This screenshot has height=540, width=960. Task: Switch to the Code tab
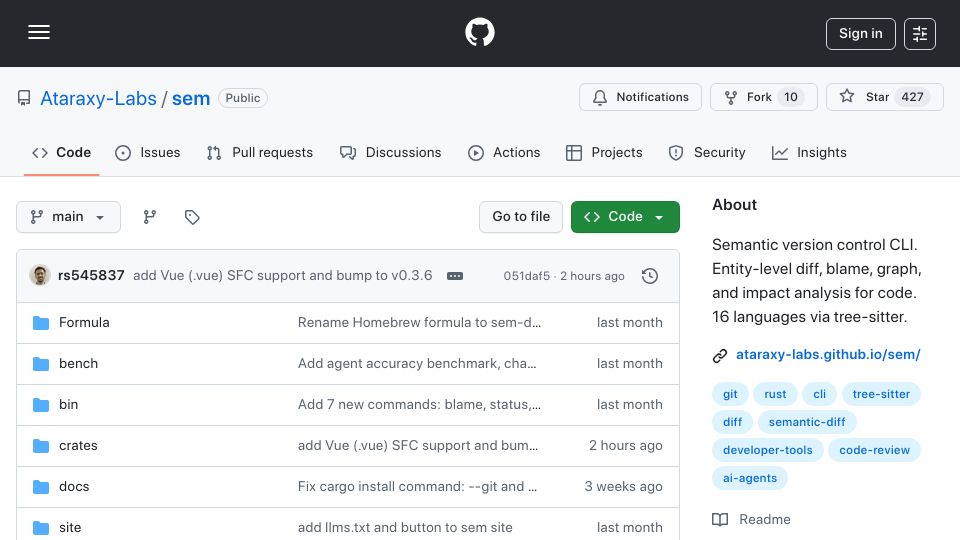coord(61,152)
